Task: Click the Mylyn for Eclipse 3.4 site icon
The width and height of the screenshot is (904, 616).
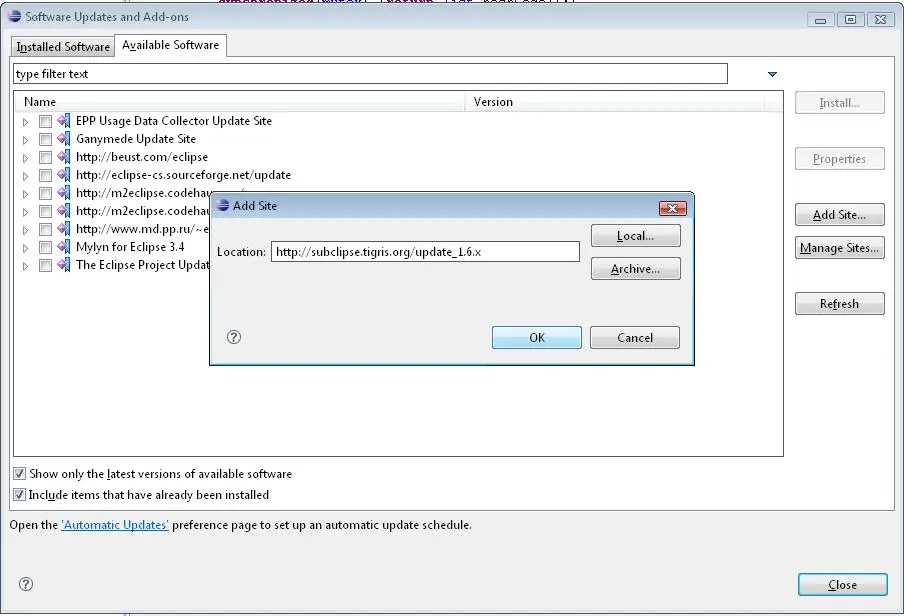Action: point(64,247)
